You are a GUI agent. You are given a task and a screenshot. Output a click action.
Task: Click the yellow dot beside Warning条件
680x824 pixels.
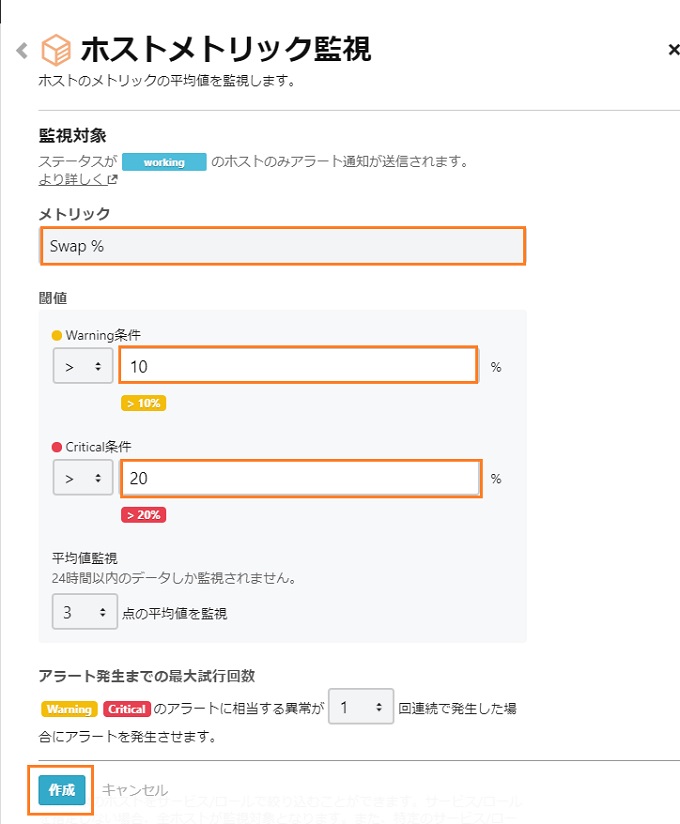(57, 335)
